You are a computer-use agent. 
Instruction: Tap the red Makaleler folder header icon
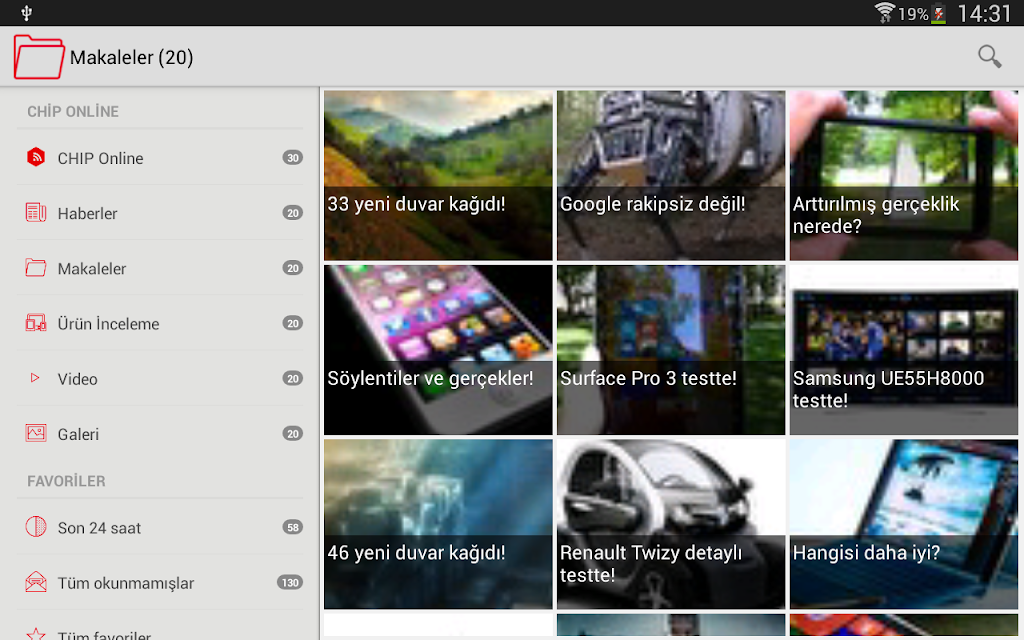[x=39, y=57]
